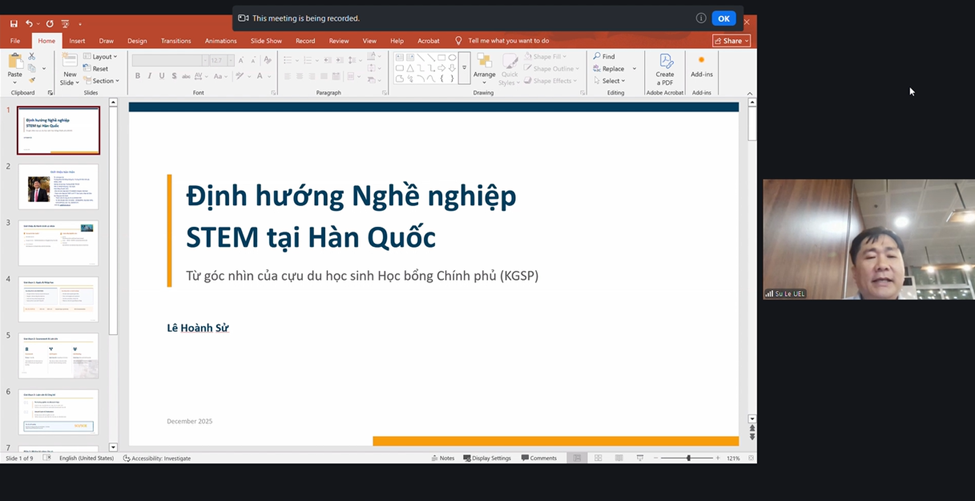The width and height of the screenshot is (975, 501).
Task: Expand the Section dropdown
Action: coord(103,81)
